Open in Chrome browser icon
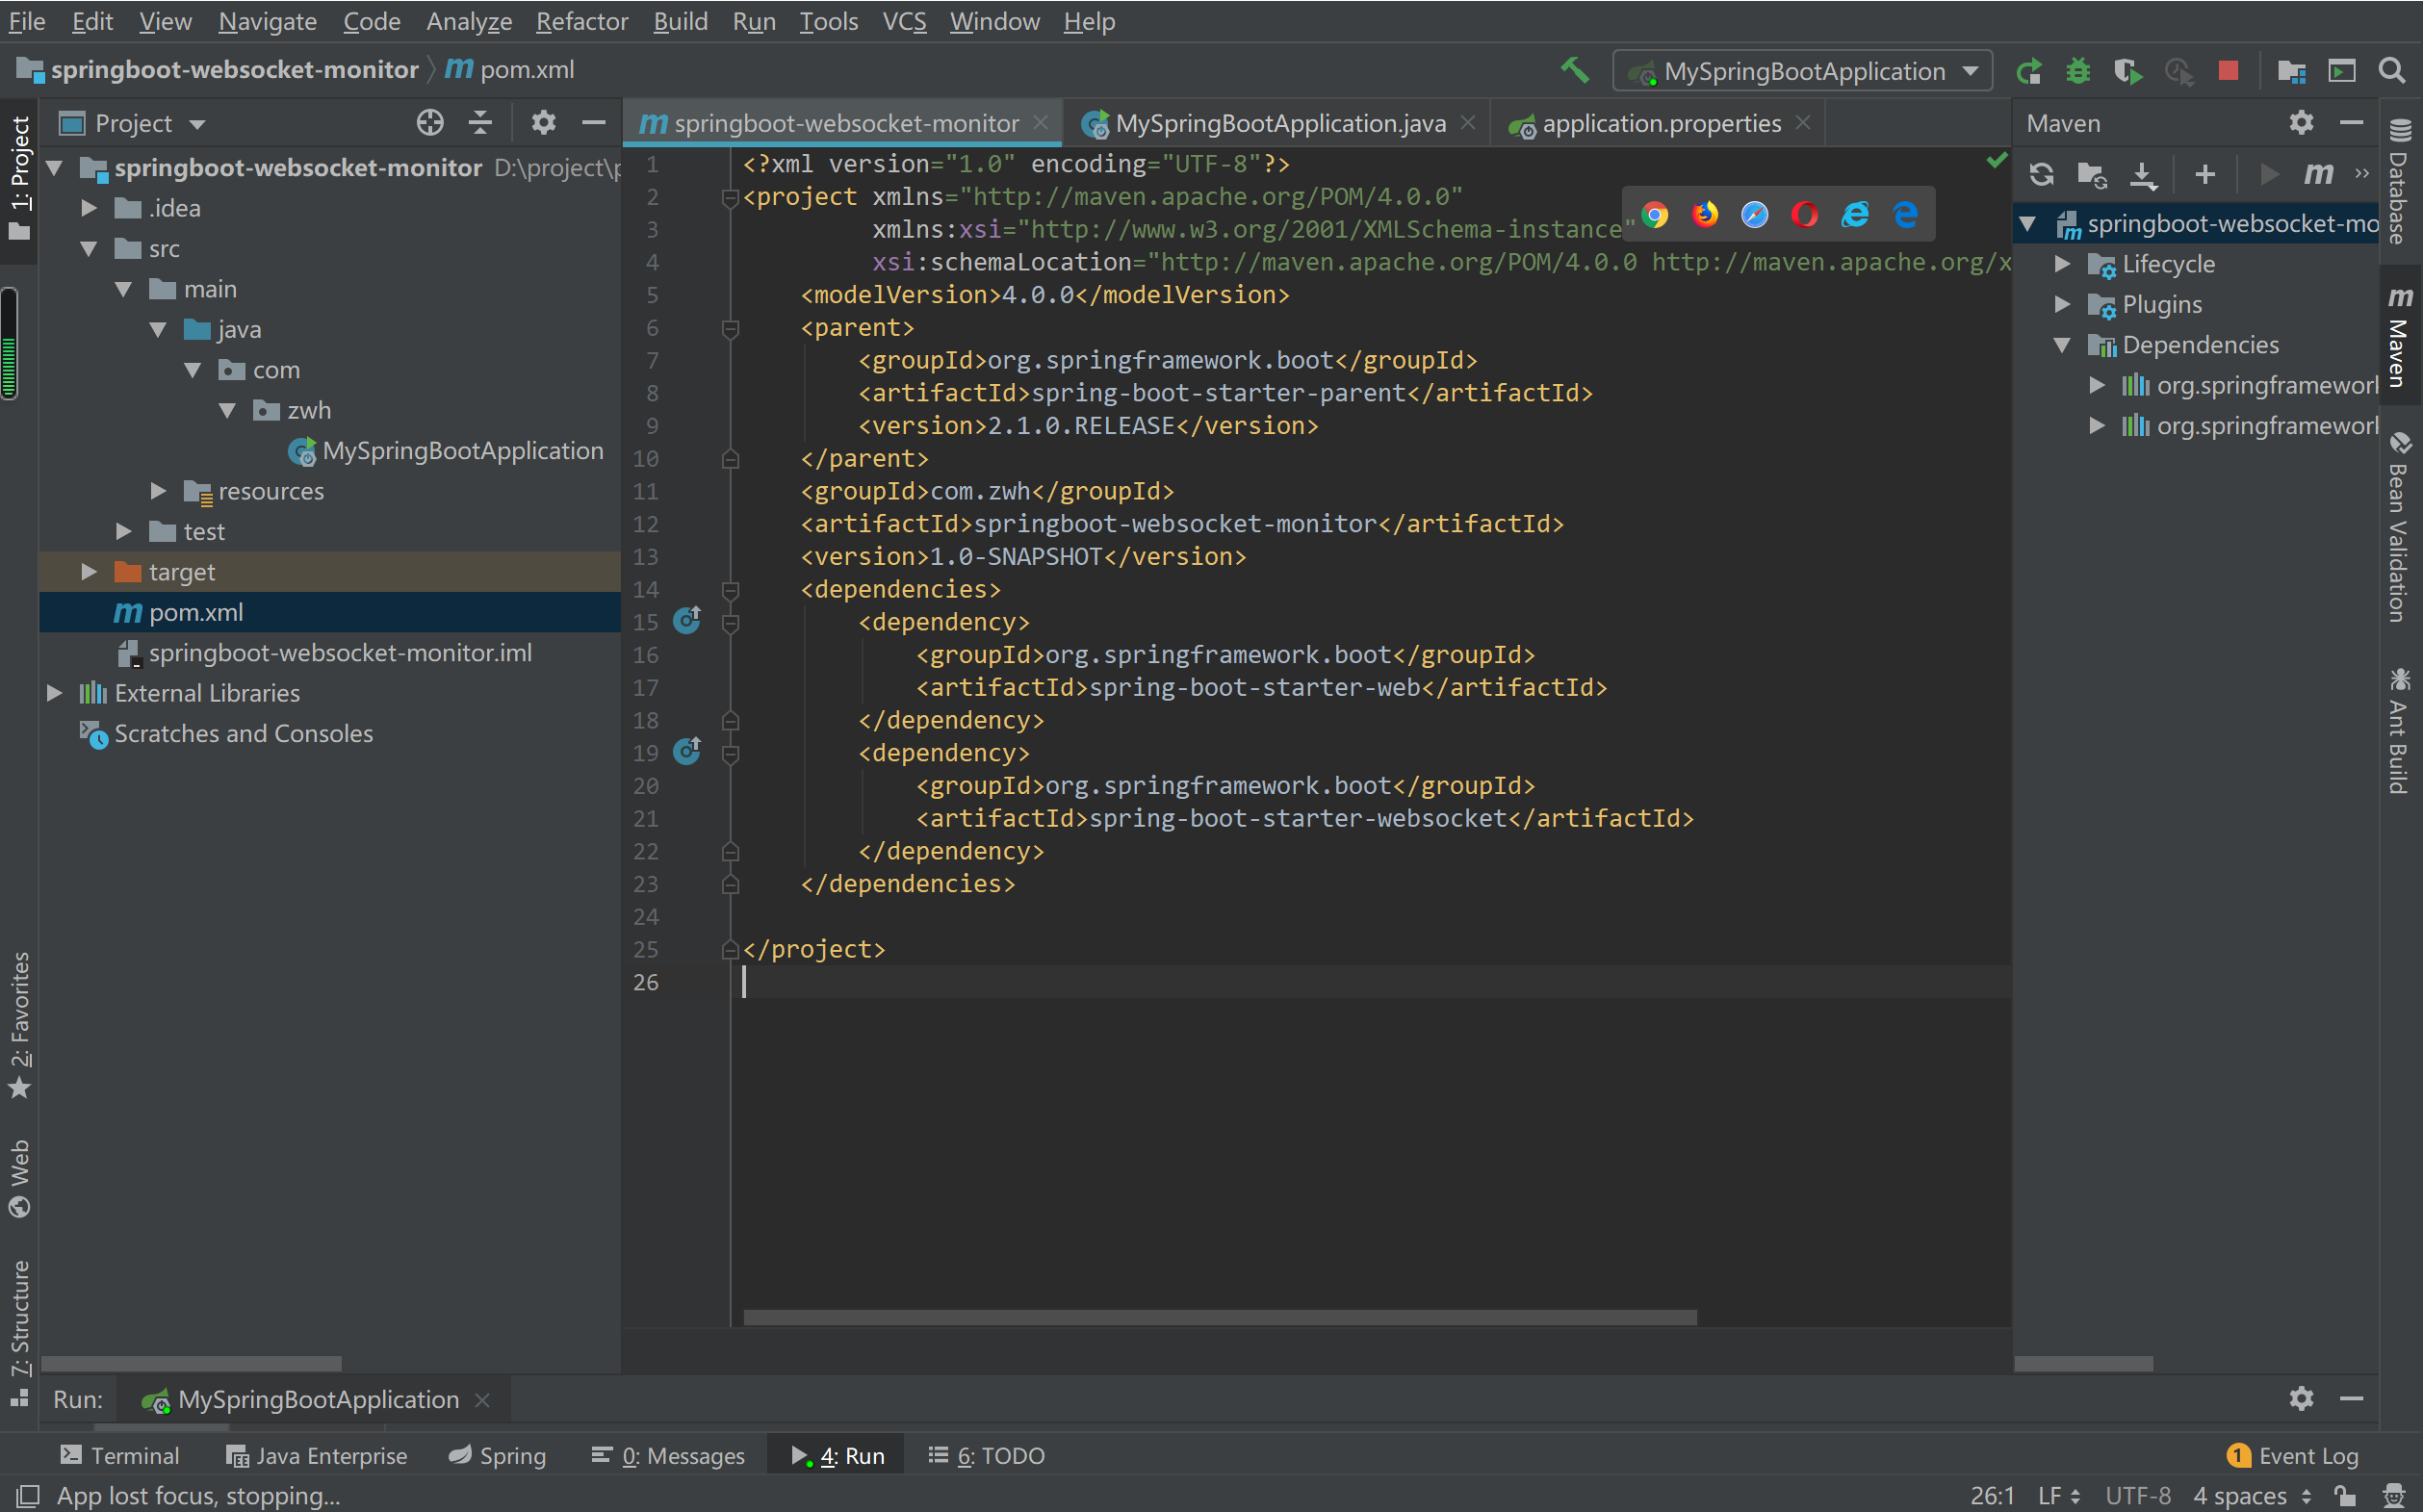 coord(1655,214)
